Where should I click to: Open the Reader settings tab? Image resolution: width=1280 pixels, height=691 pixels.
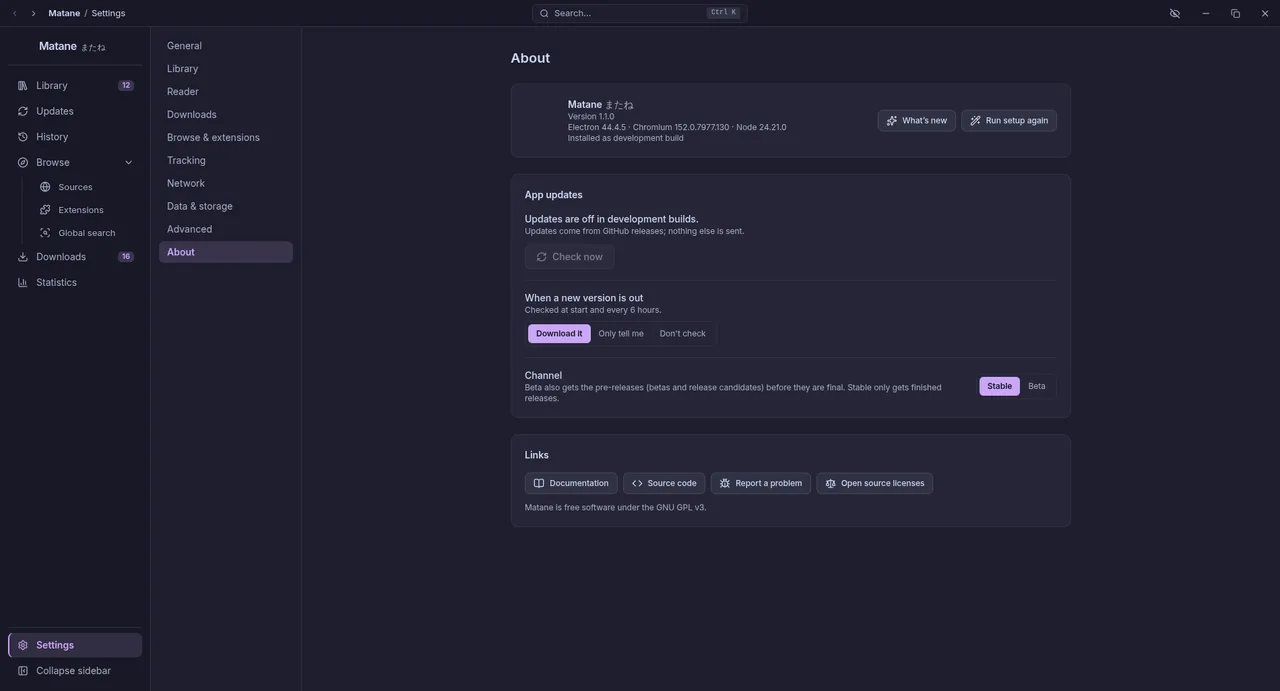(226, 92)
